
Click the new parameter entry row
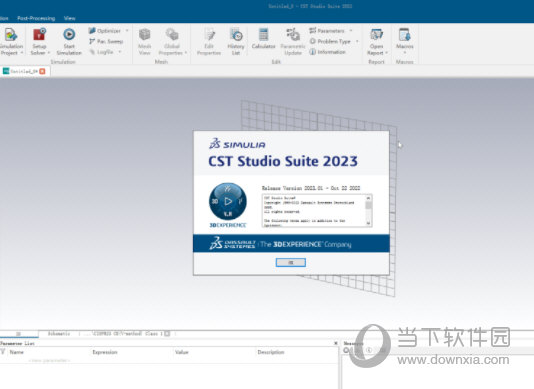point(49,360)
